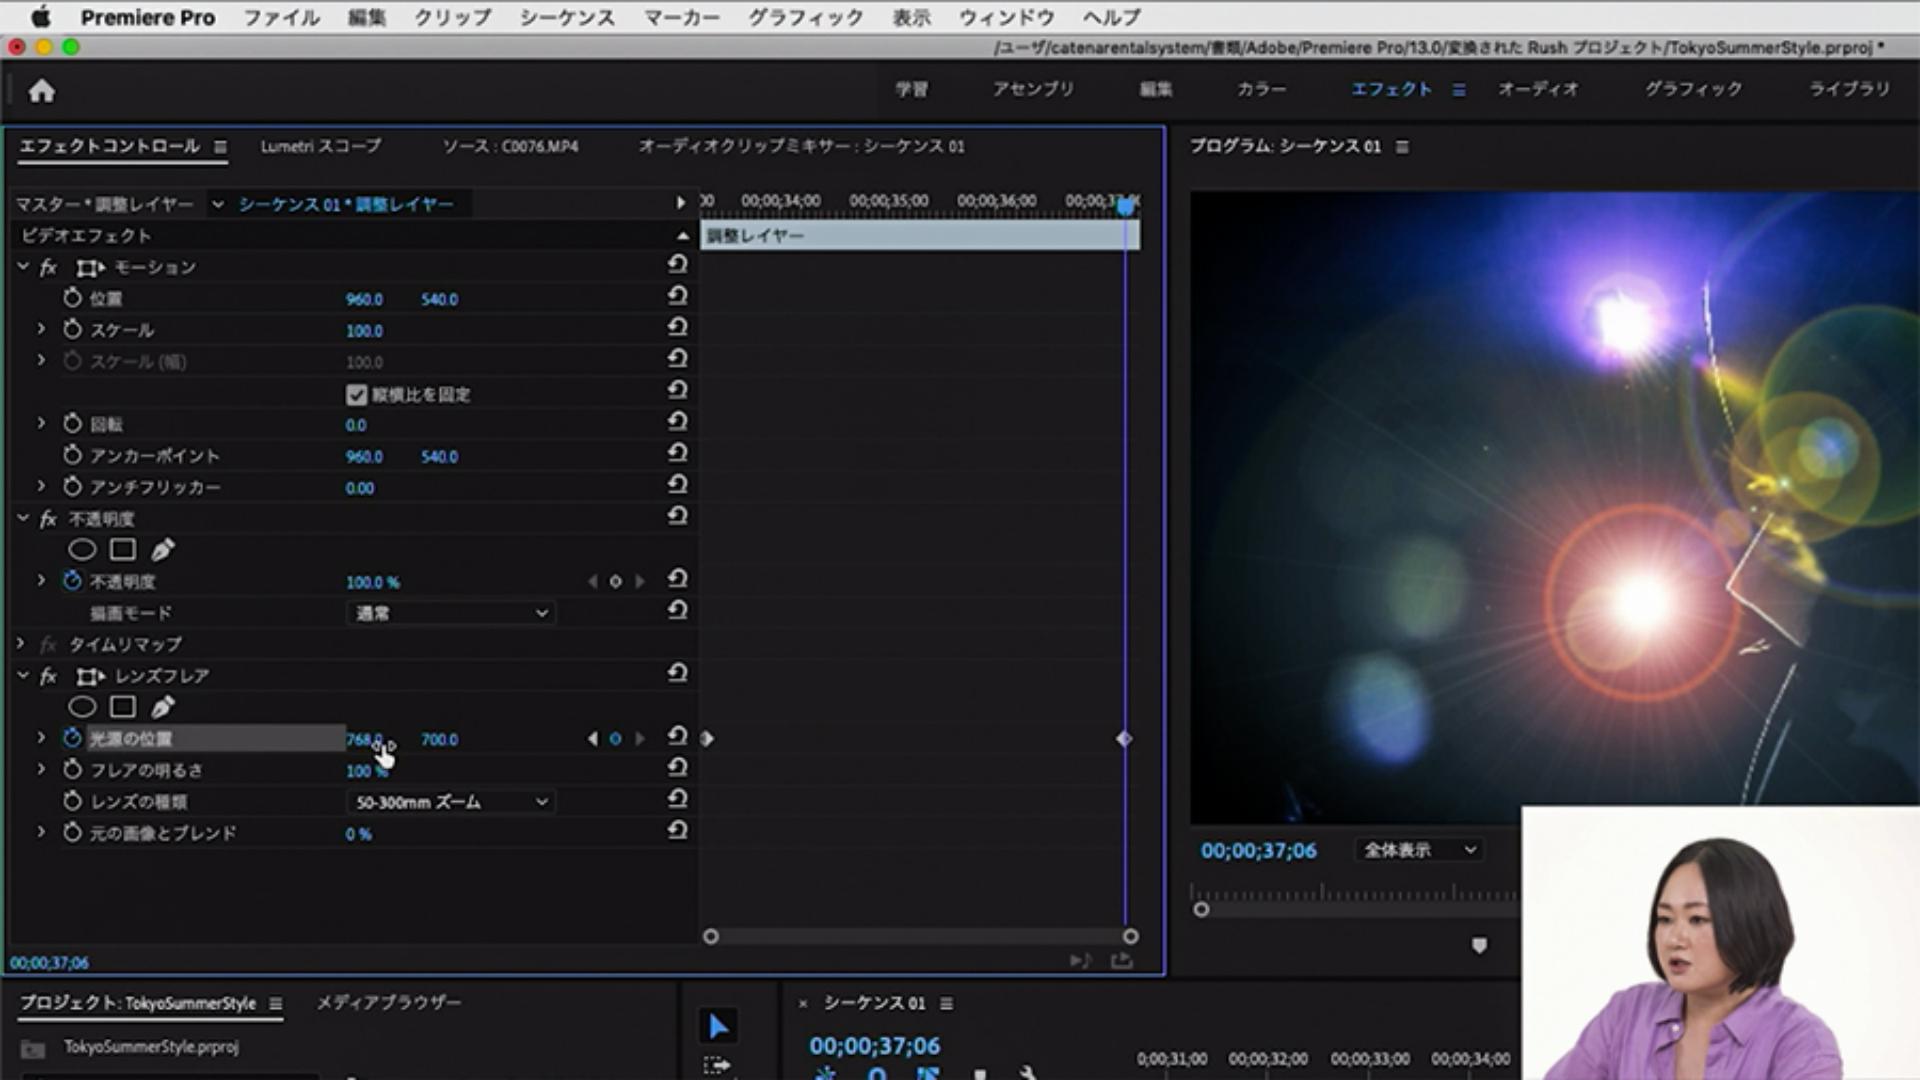Open the シーケンス menu in menu bar
Image resolution: width=1920 pixels, height=1080 pixels.
point(566,17)
